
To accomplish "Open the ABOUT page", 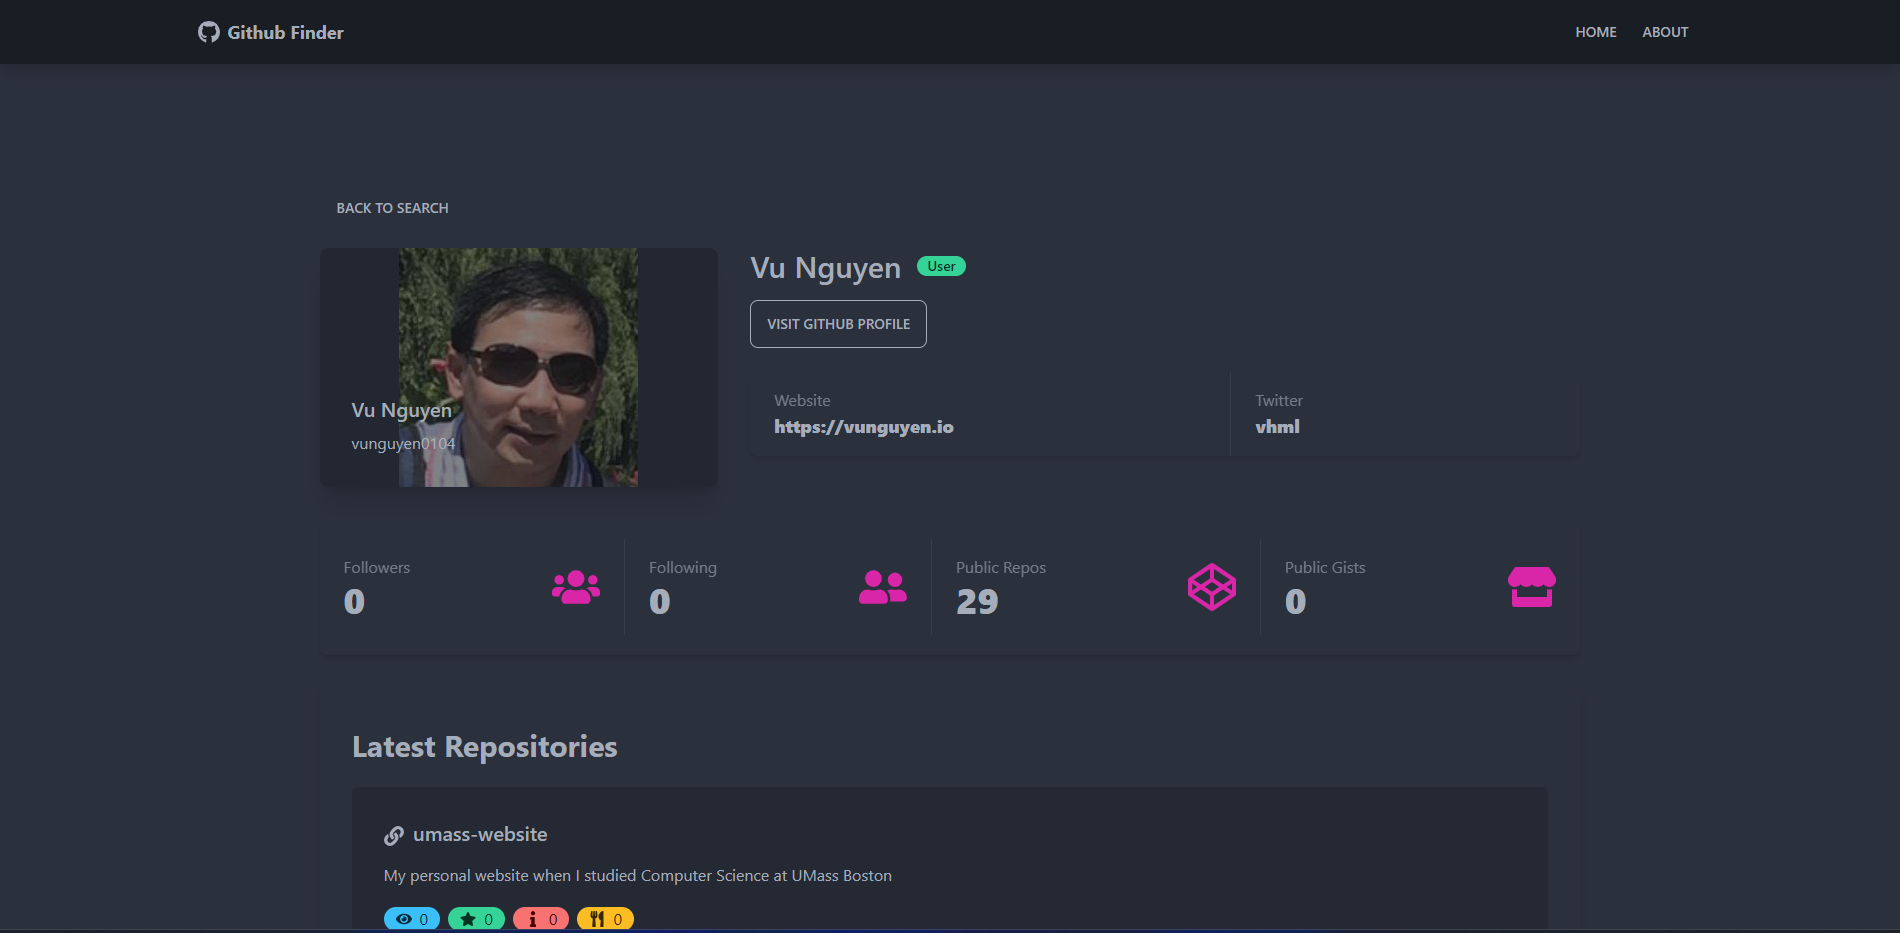I will [x=1665, y=31].
